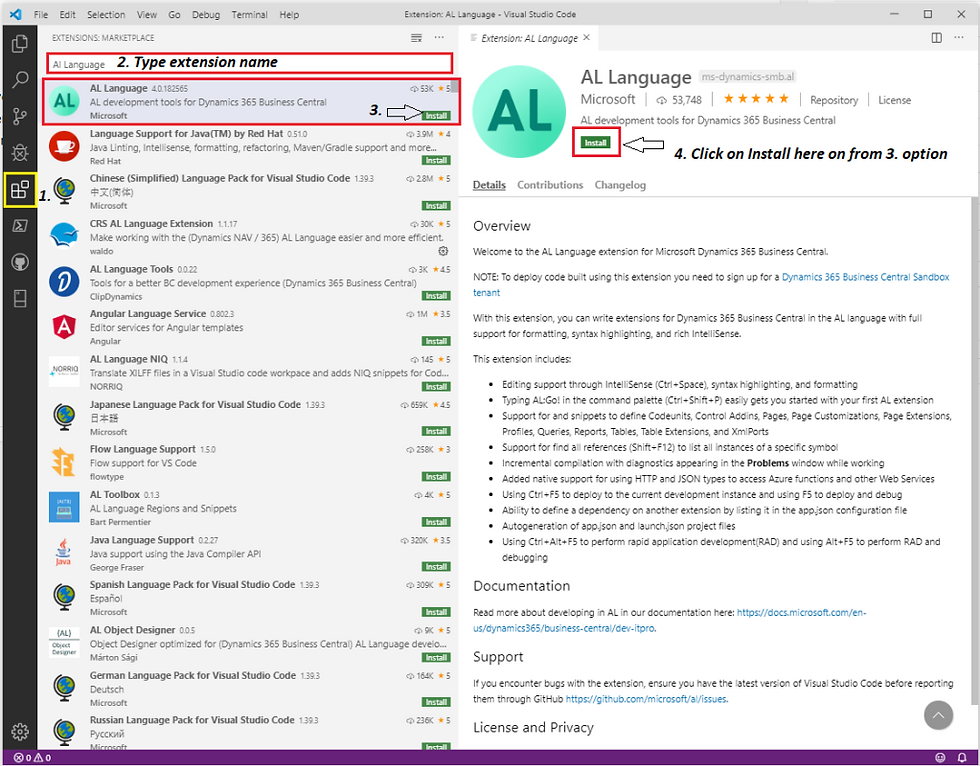Install AL Language from the list row

pos(436,116)
